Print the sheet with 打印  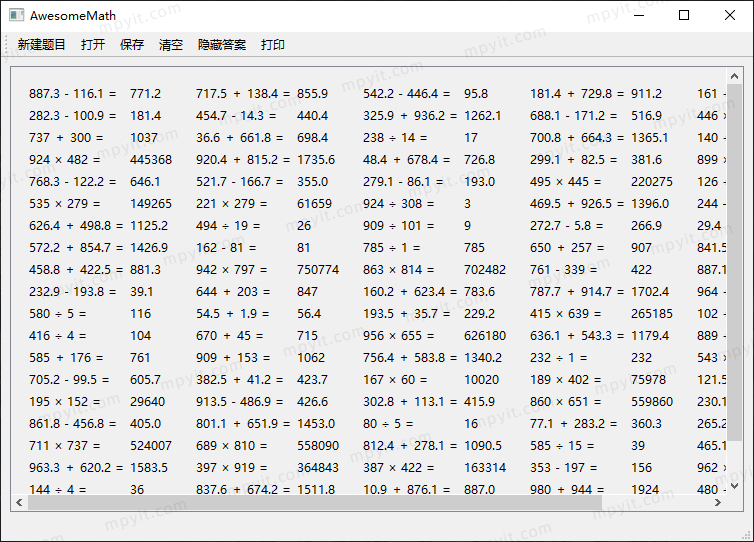[x=273, y=45]
